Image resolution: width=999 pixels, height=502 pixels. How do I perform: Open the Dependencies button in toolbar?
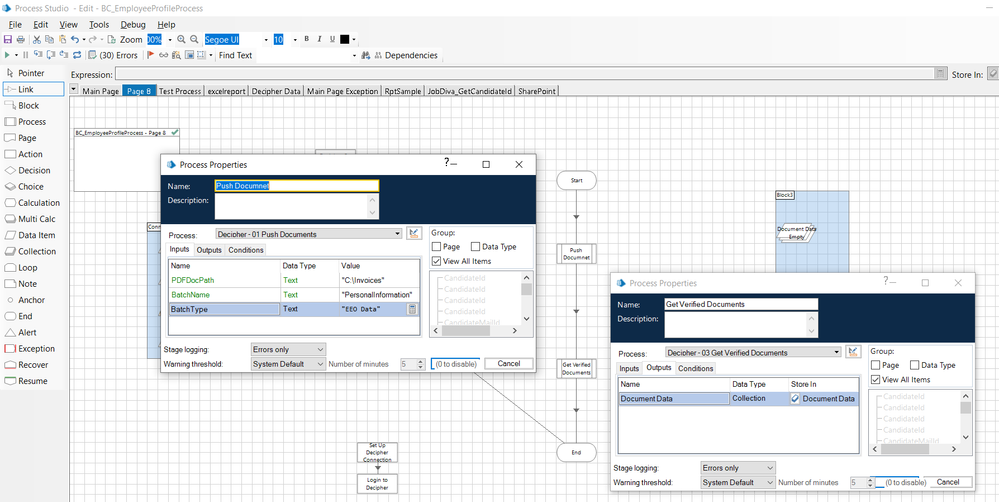[x=405, y=56]
